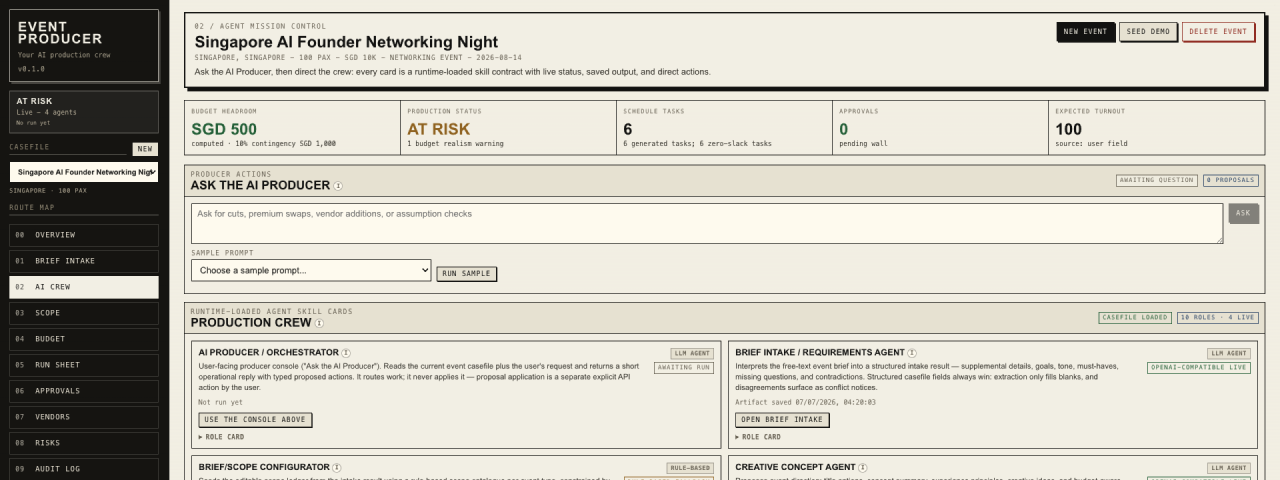Open the Choose a sample prompt dropdown
This screenshot has width=1280, height=480.
click(x=311, y=270)
